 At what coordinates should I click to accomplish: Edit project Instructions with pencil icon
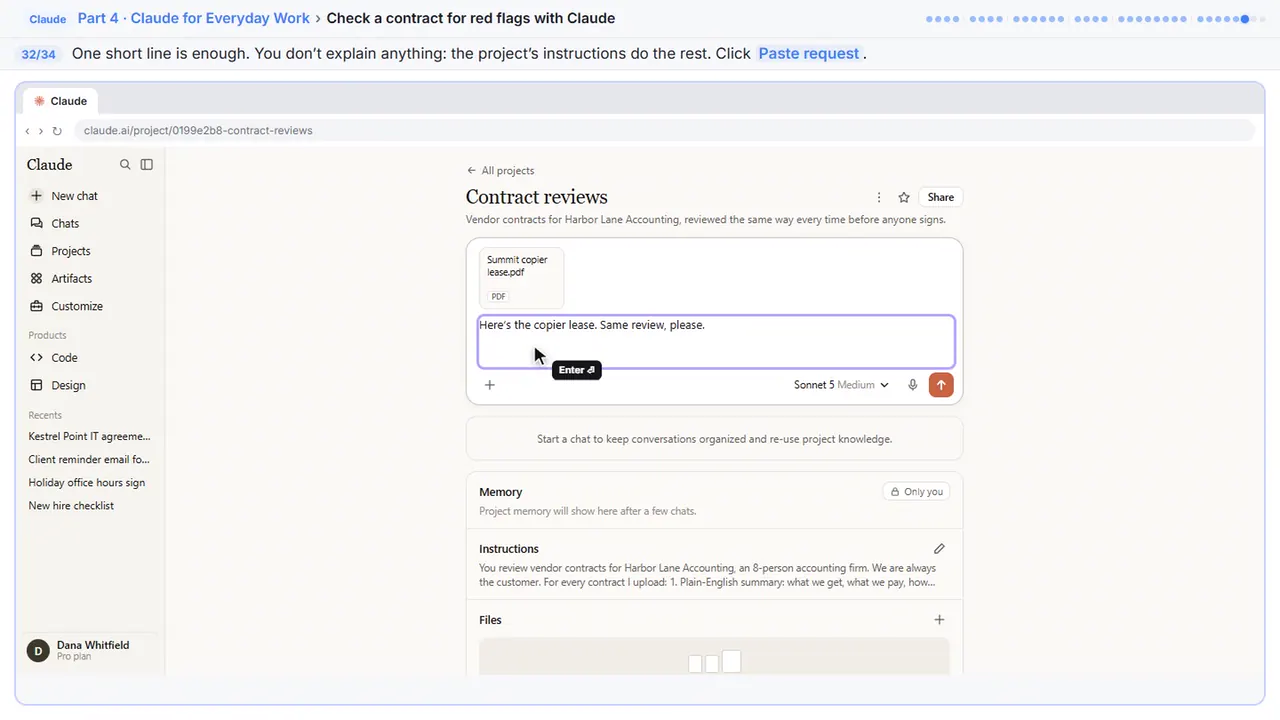(939, 549)
